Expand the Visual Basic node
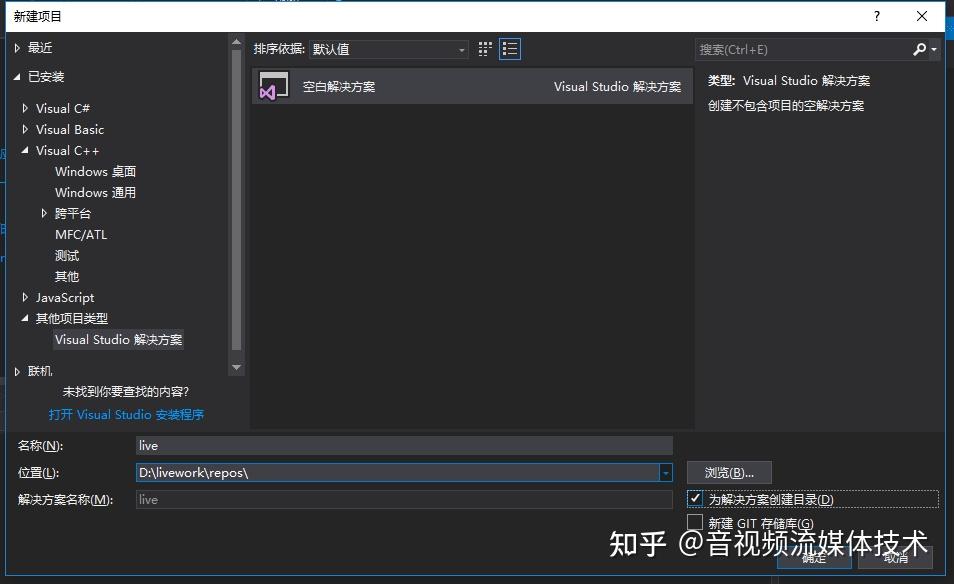The width and height of the screenshot is (954, 584). 25,129
